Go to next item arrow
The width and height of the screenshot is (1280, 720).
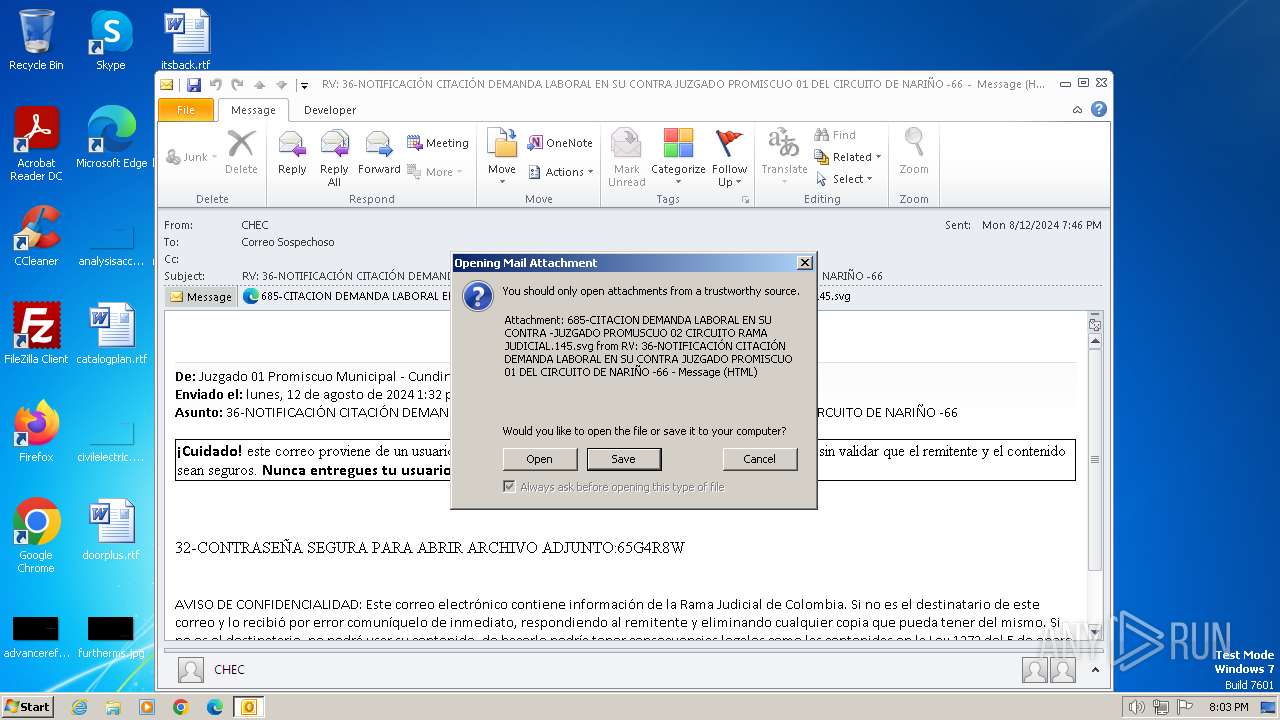pos(281,85)
